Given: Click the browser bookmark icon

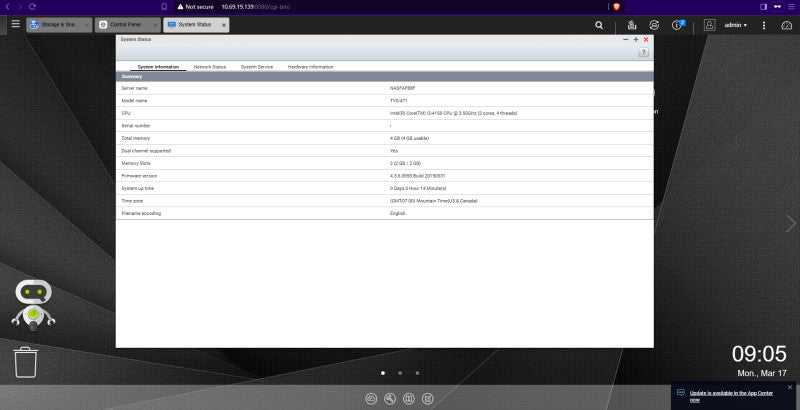Looking at the screenshot, I should point(164,7).
